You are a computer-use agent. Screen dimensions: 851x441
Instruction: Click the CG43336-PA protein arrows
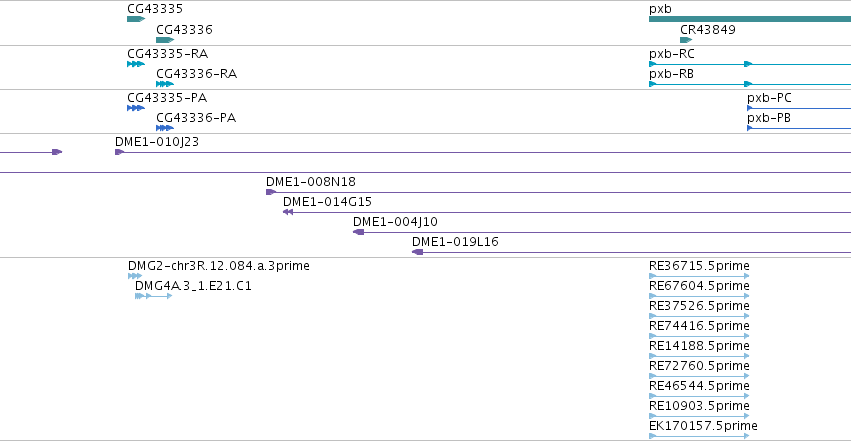(165, 128)
